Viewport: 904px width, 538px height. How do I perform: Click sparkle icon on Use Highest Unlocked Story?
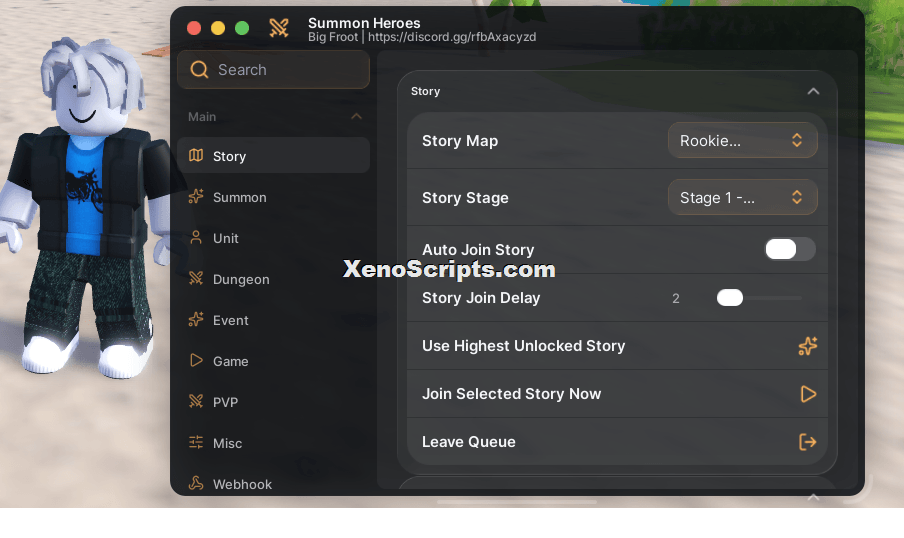(x=808, y=346)
